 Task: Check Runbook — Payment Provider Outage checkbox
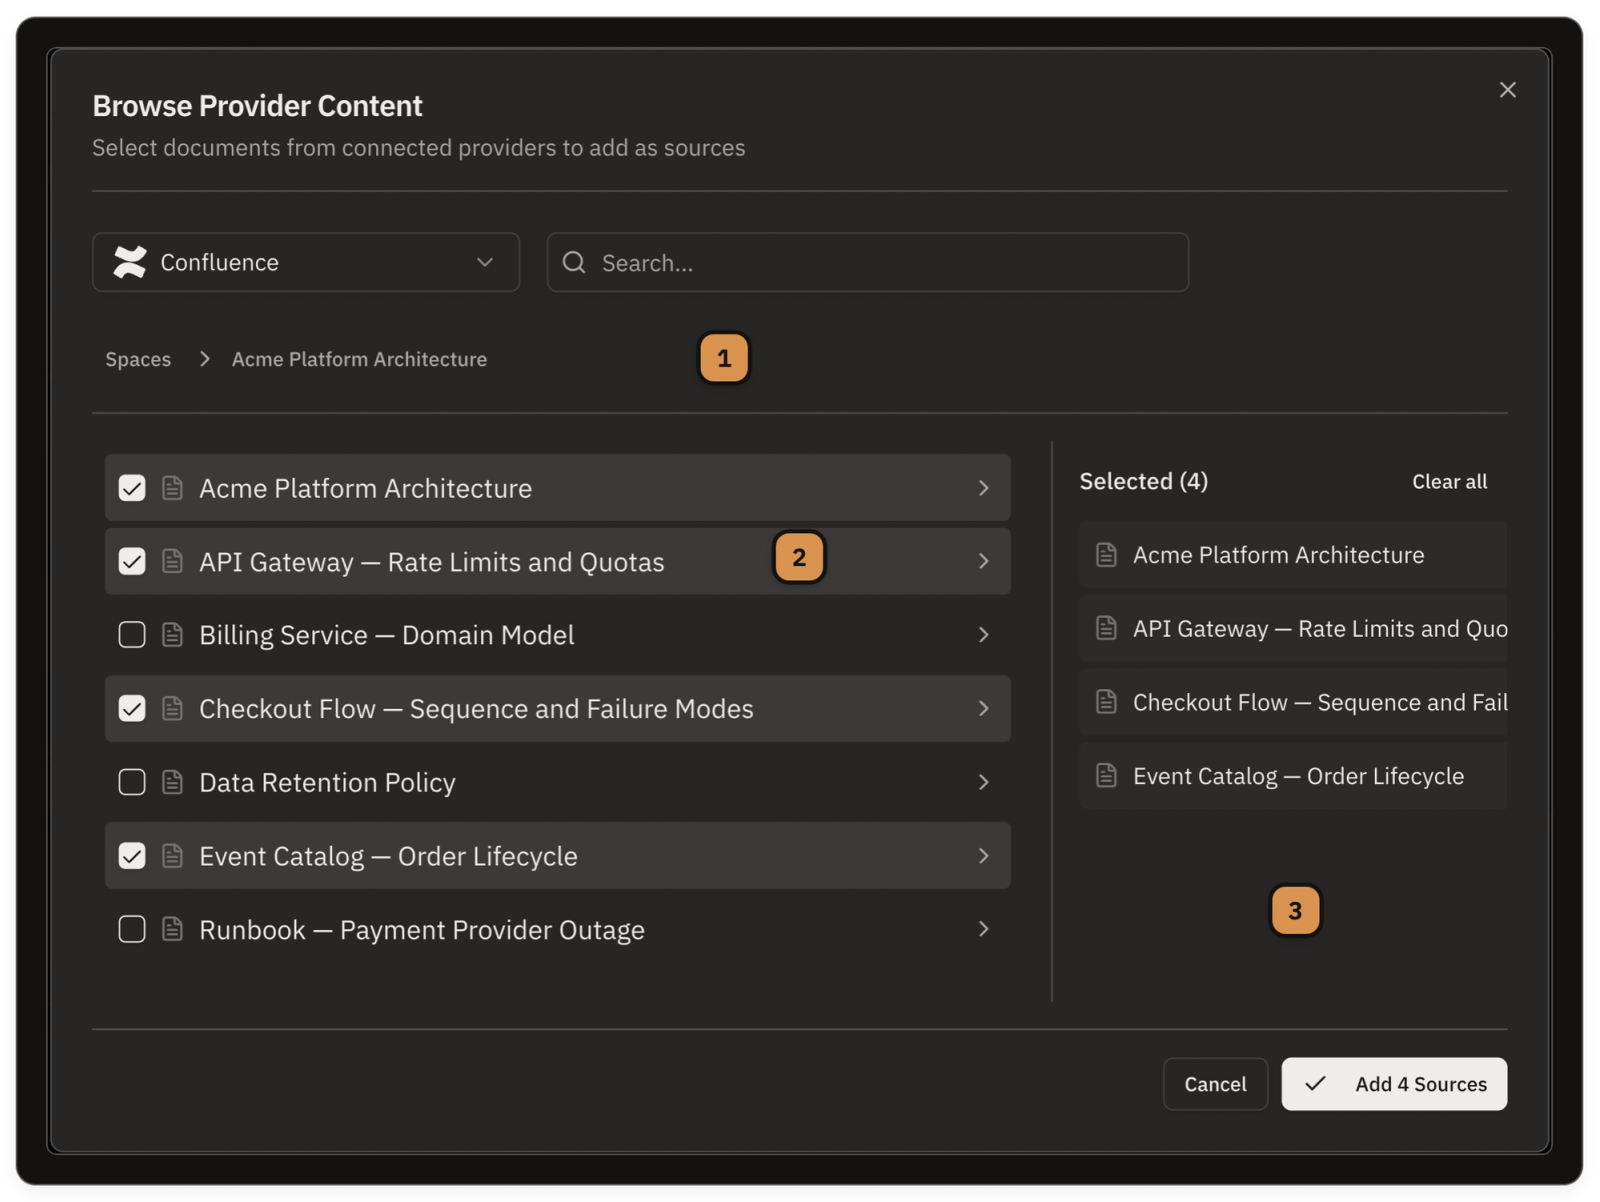(132, 929)
